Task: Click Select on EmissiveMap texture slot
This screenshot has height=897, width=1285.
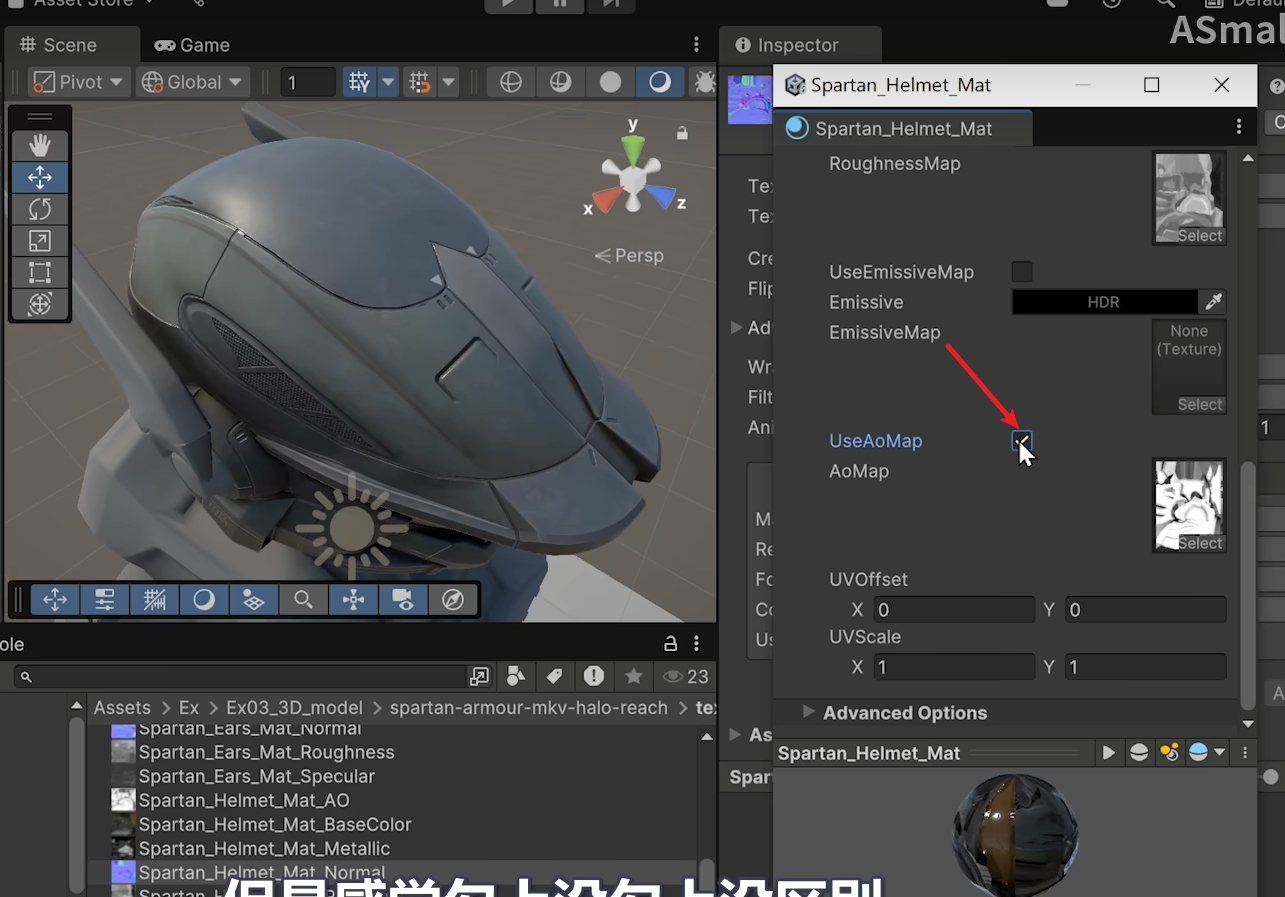Action: pyautogui.click(x=1200, y=405)
